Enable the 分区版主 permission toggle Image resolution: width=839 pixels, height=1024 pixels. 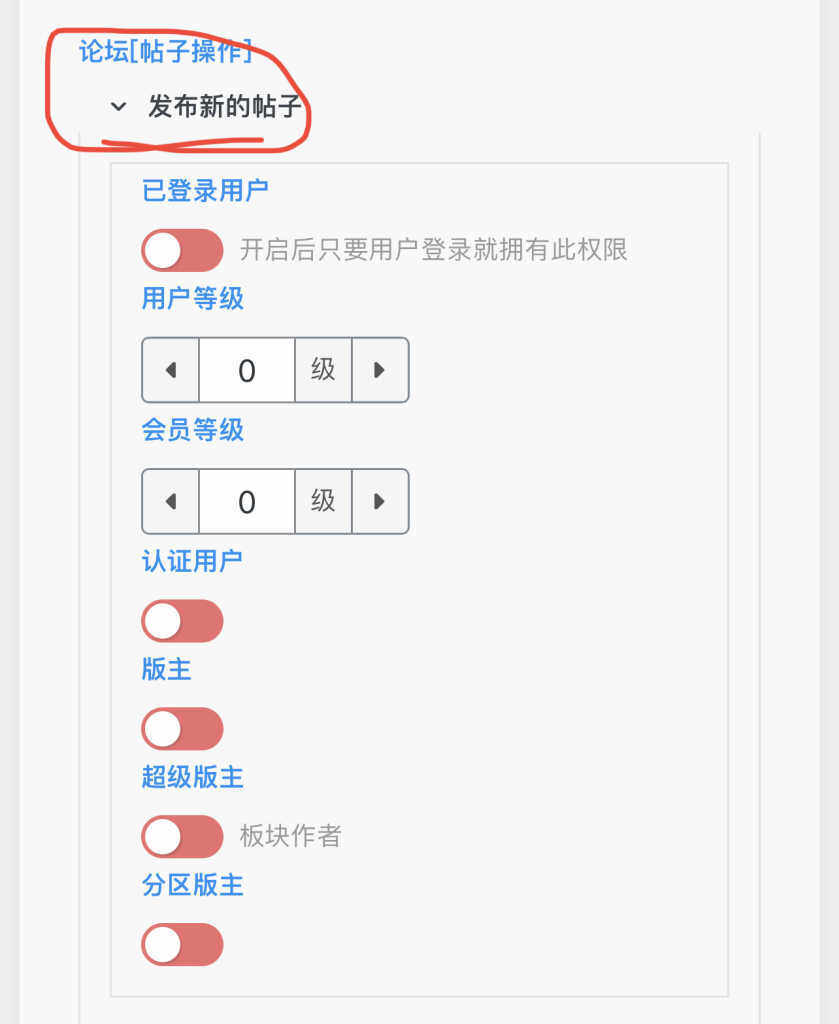182,945
